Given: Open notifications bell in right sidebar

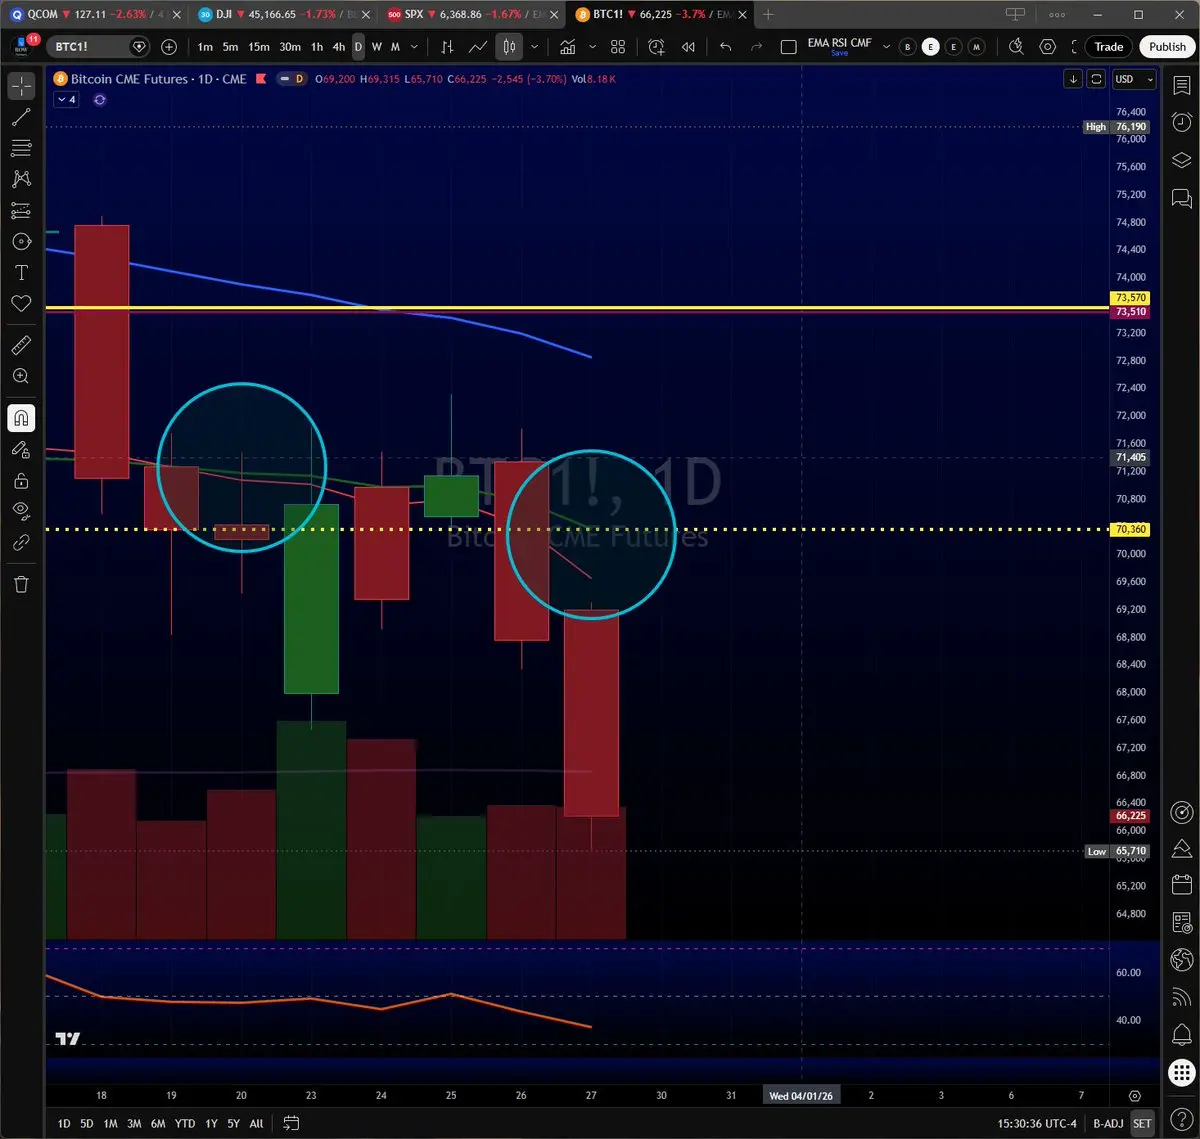Looking at the screenshot, I should [1181, 1034].
